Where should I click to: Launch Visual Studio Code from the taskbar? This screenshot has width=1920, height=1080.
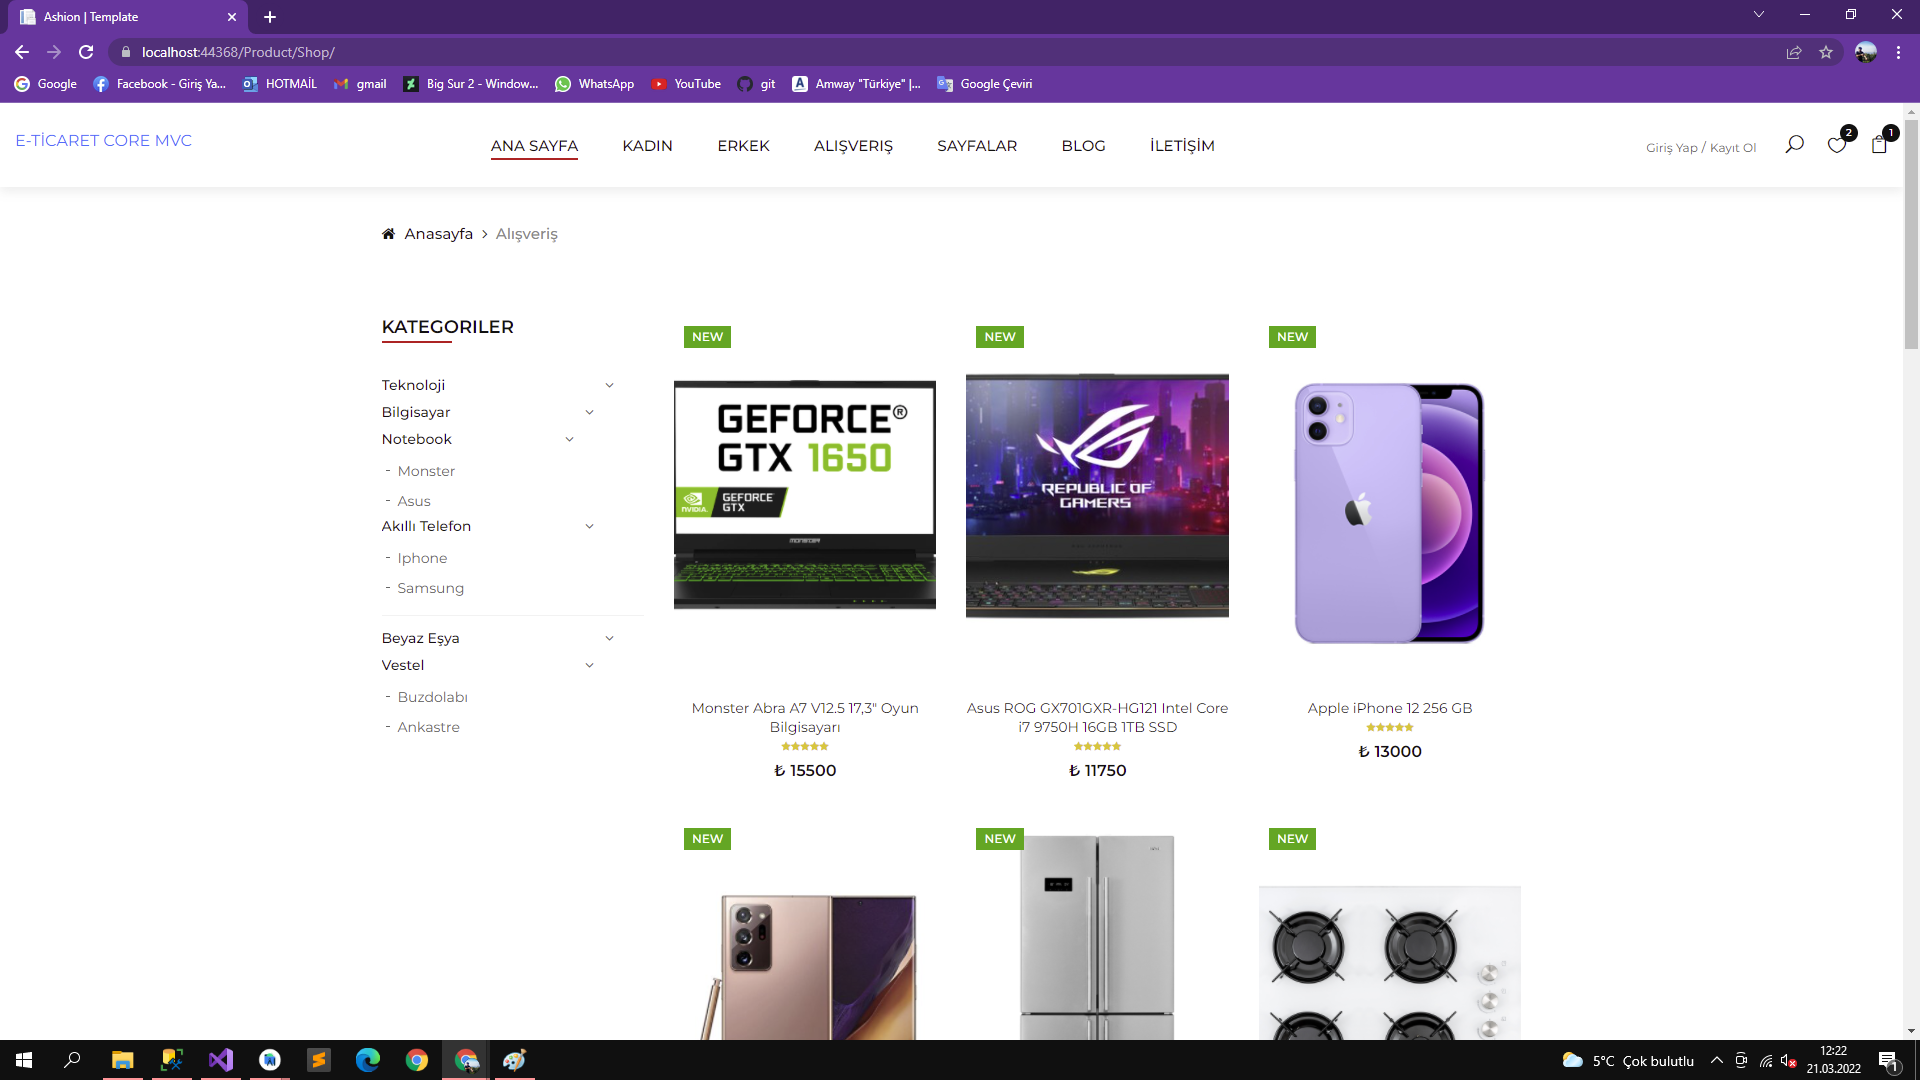coord(220,1060)
